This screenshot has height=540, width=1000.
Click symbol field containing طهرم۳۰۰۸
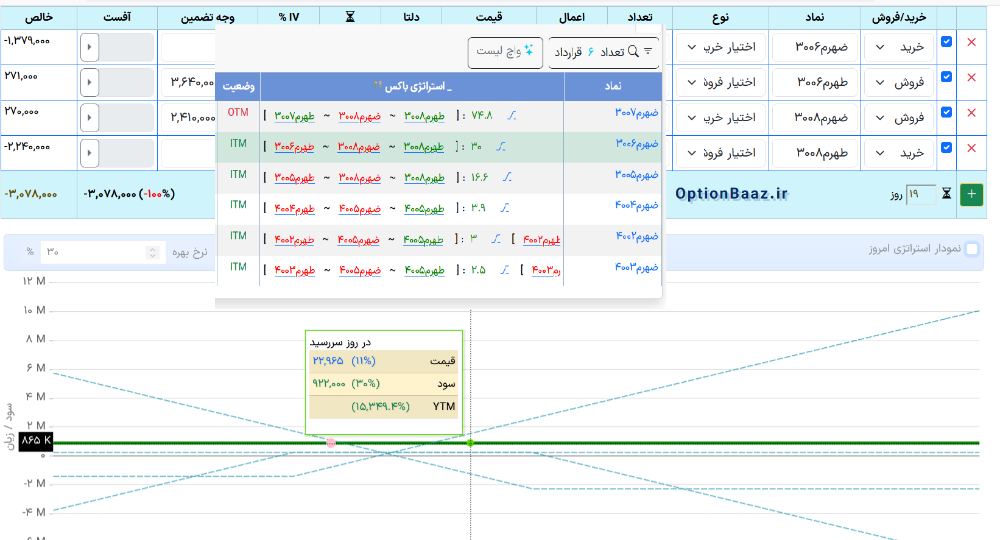[x=814, y=153]
